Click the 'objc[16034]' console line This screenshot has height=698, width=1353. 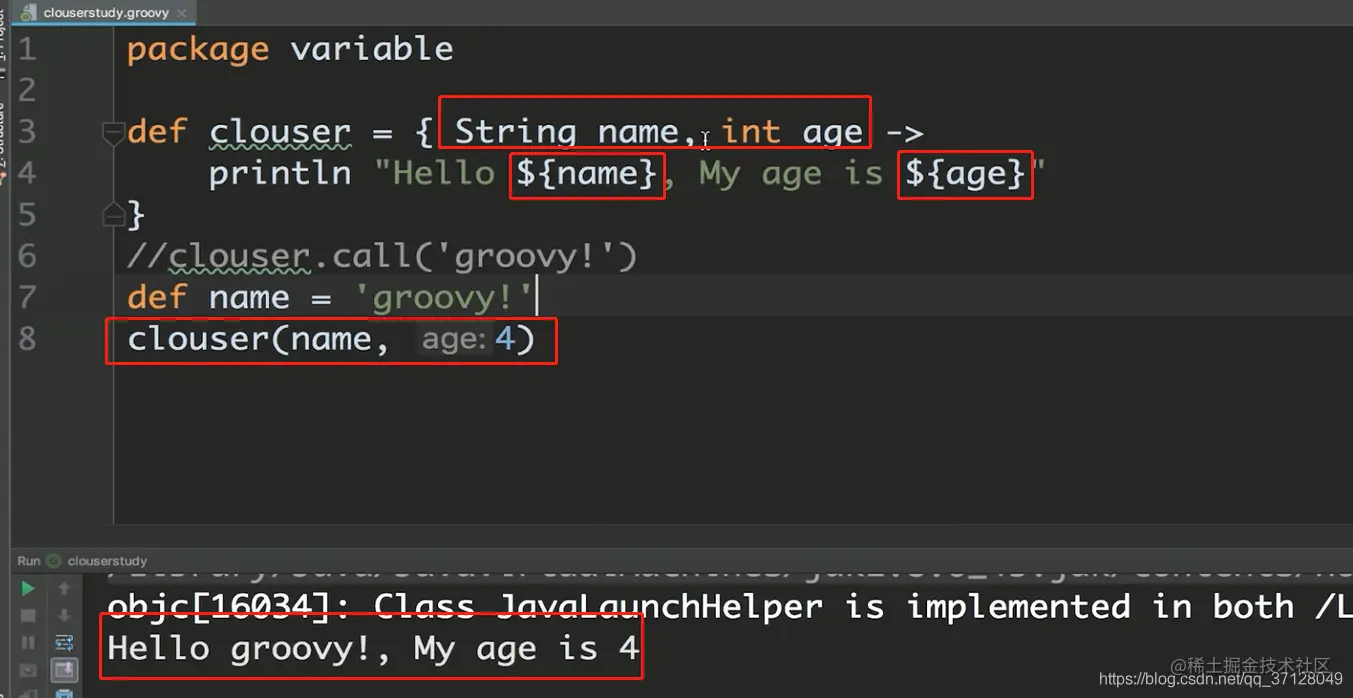(x=729, y=607)
